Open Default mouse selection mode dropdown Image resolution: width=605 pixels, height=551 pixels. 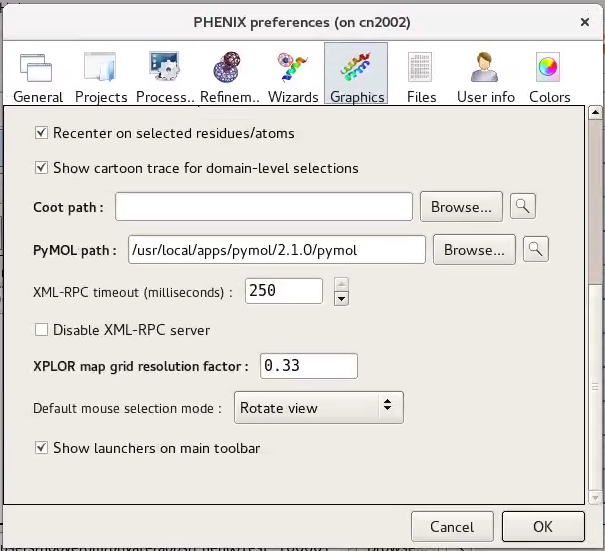(317, 407)
